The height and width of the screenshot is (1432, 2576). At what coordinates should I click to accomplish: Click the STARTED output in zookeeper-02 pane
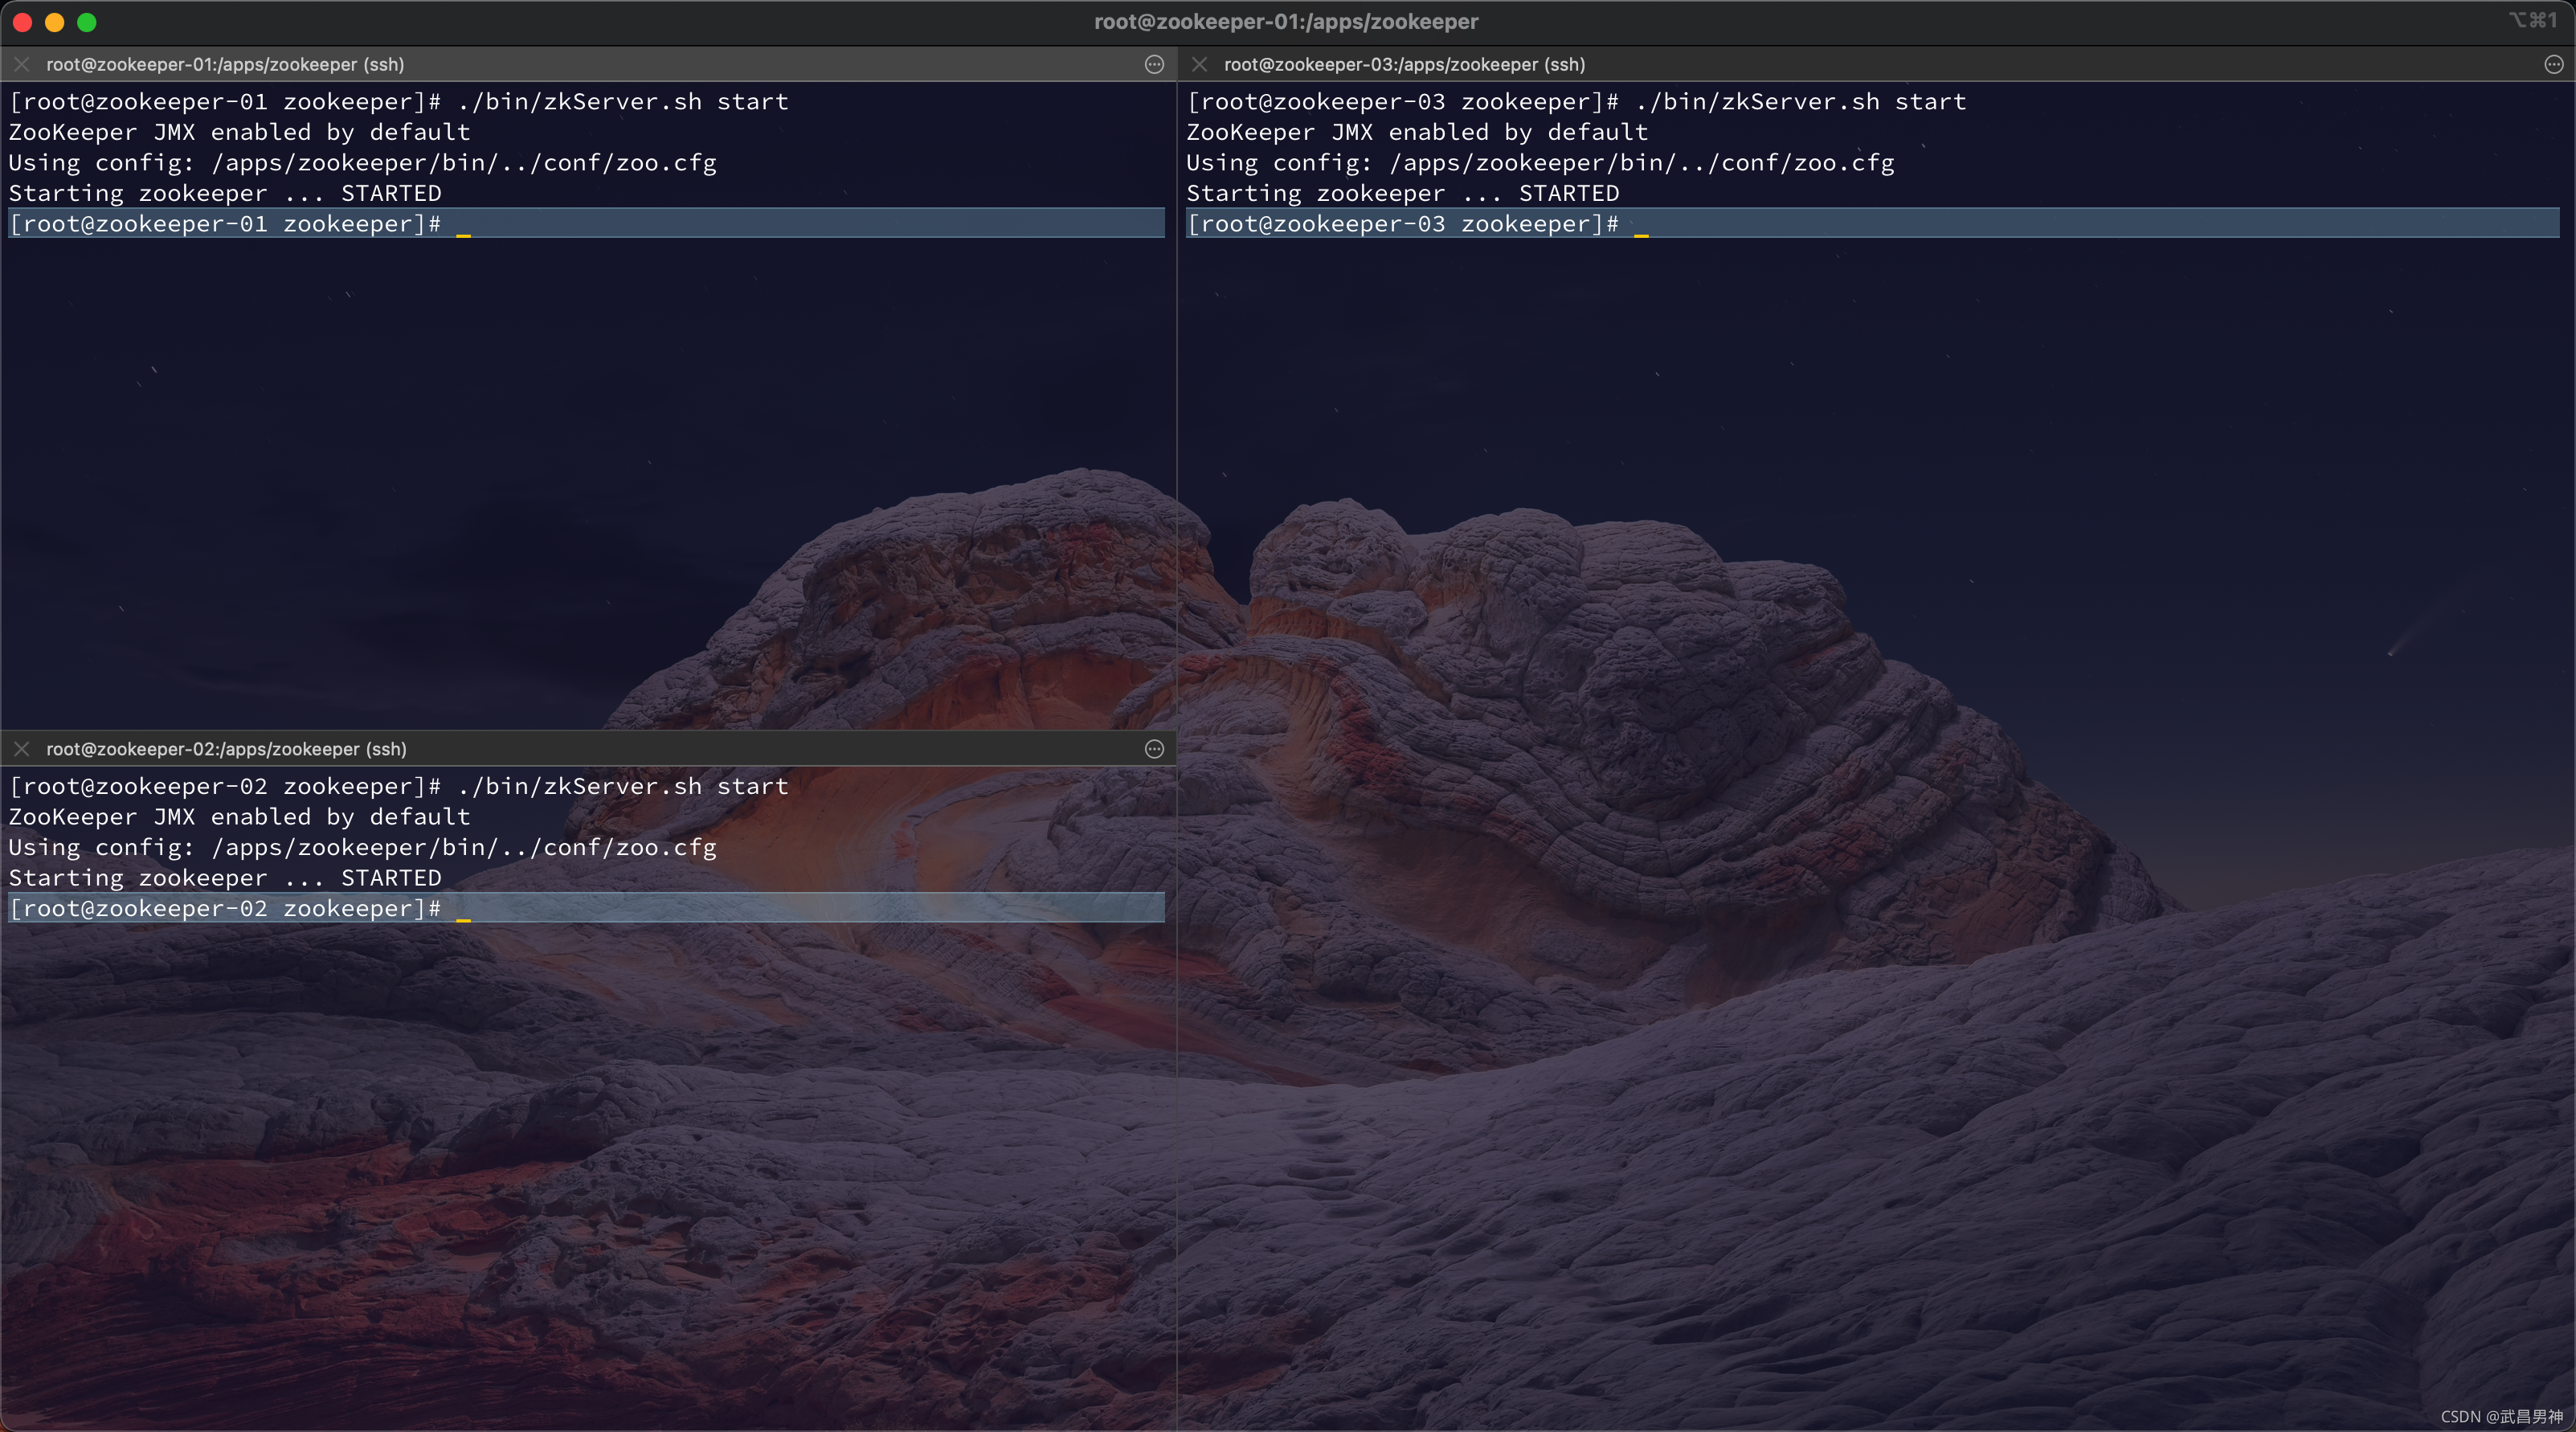point(391,878)
